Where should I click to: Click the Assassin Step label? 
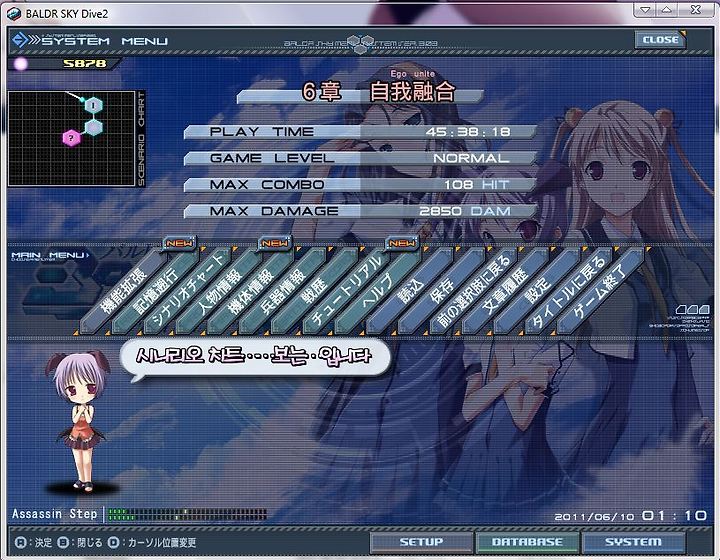click(55, 514)
